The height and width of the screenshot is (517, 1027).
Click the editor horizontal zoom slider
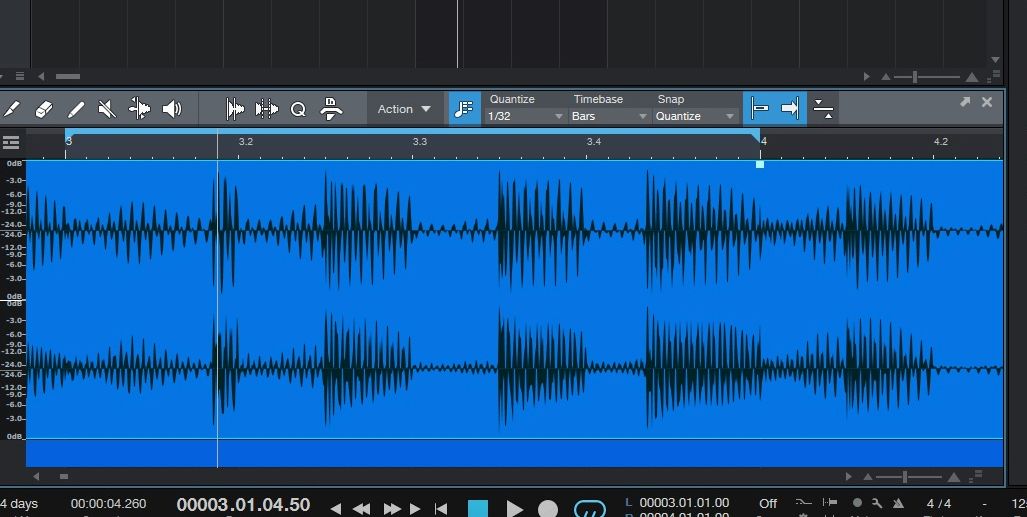coord(908,477)
